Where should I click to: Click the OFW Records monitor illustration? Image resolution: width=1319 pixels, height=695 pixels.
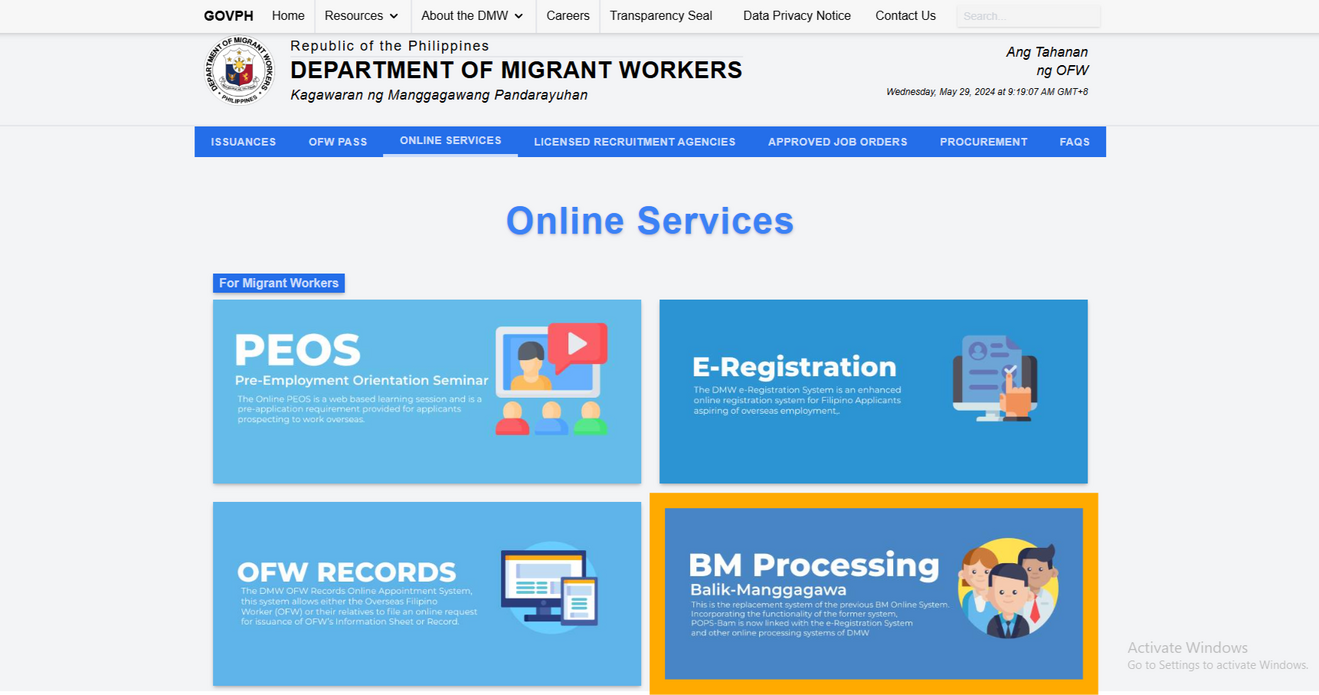coord(549,588)
